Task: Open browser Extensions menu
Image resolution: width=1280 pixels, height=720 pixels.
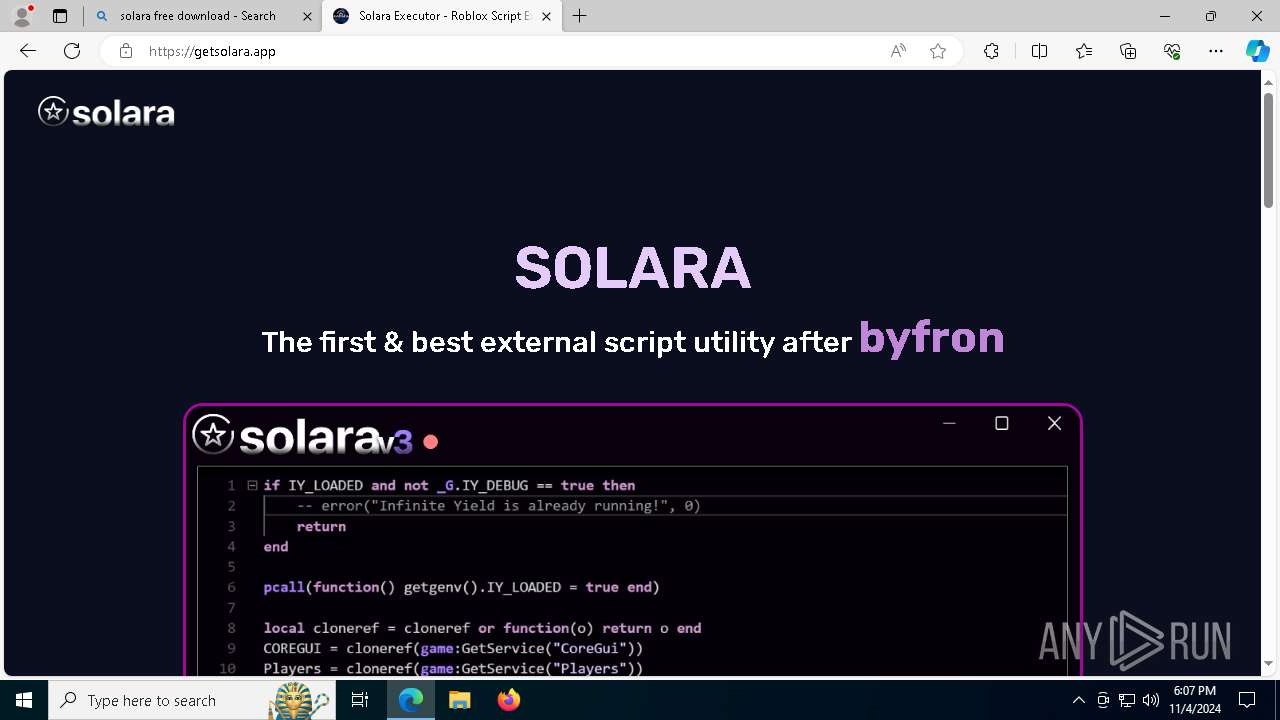Action: point(991,51)
